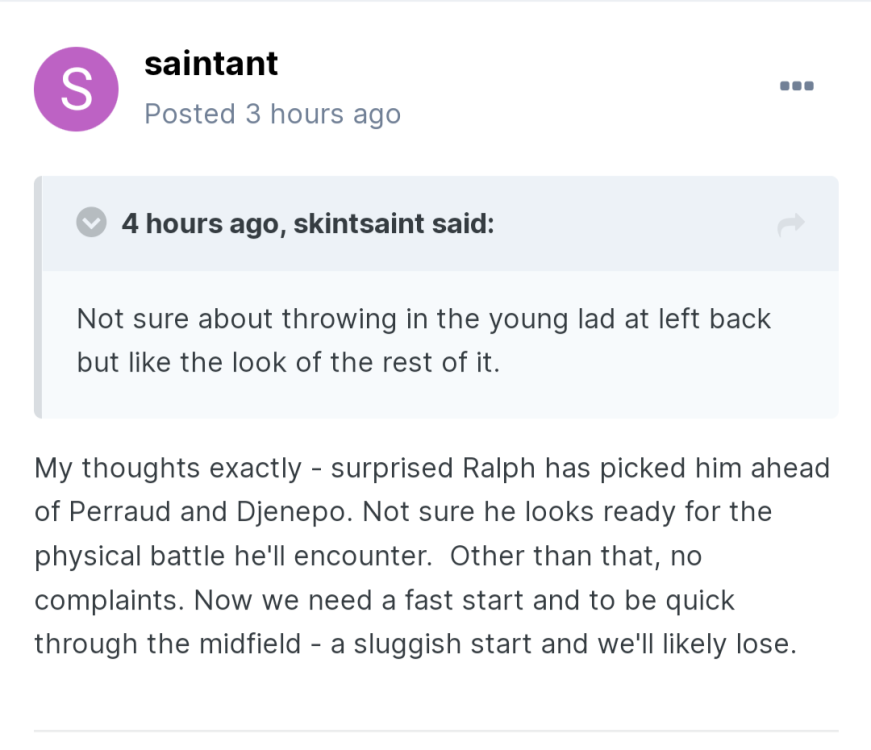
Task: Click inside the quoted left back comment text
Action: click(x=420, y=340)
